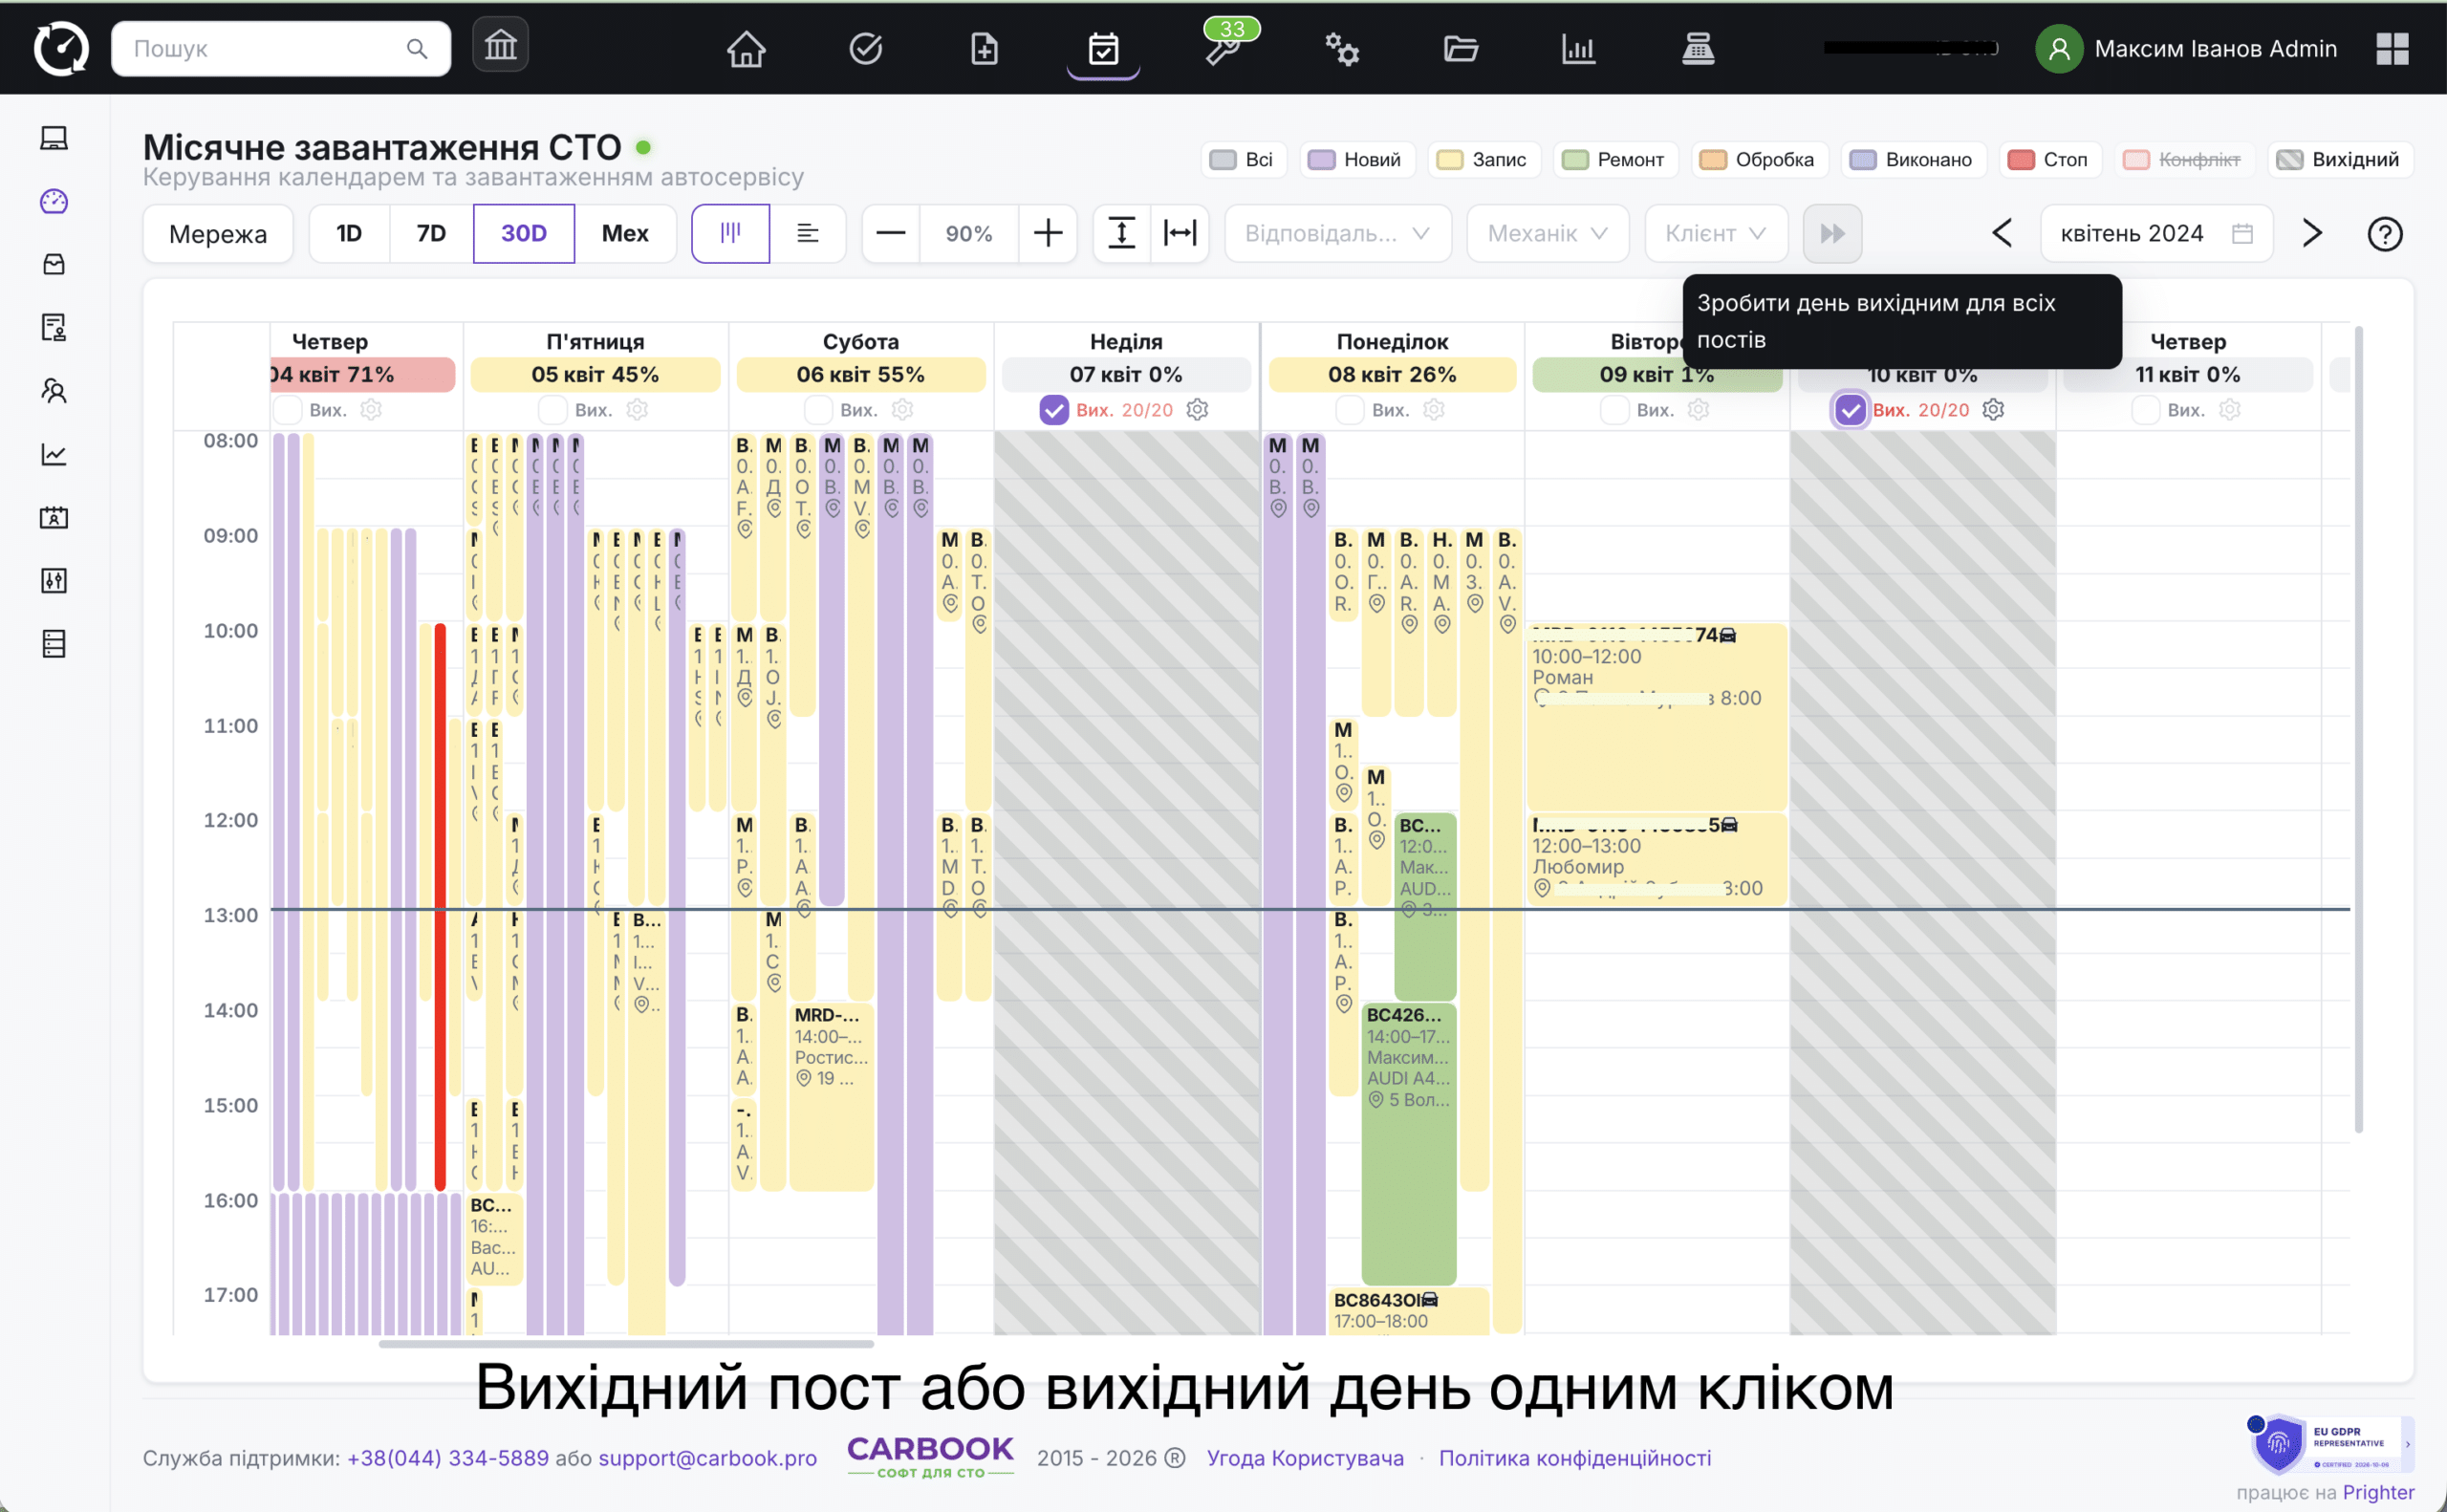Viewport: 2447px width, 1512px height.
Task: Open the Угода Користувача link
Action: [1305, 1458]
